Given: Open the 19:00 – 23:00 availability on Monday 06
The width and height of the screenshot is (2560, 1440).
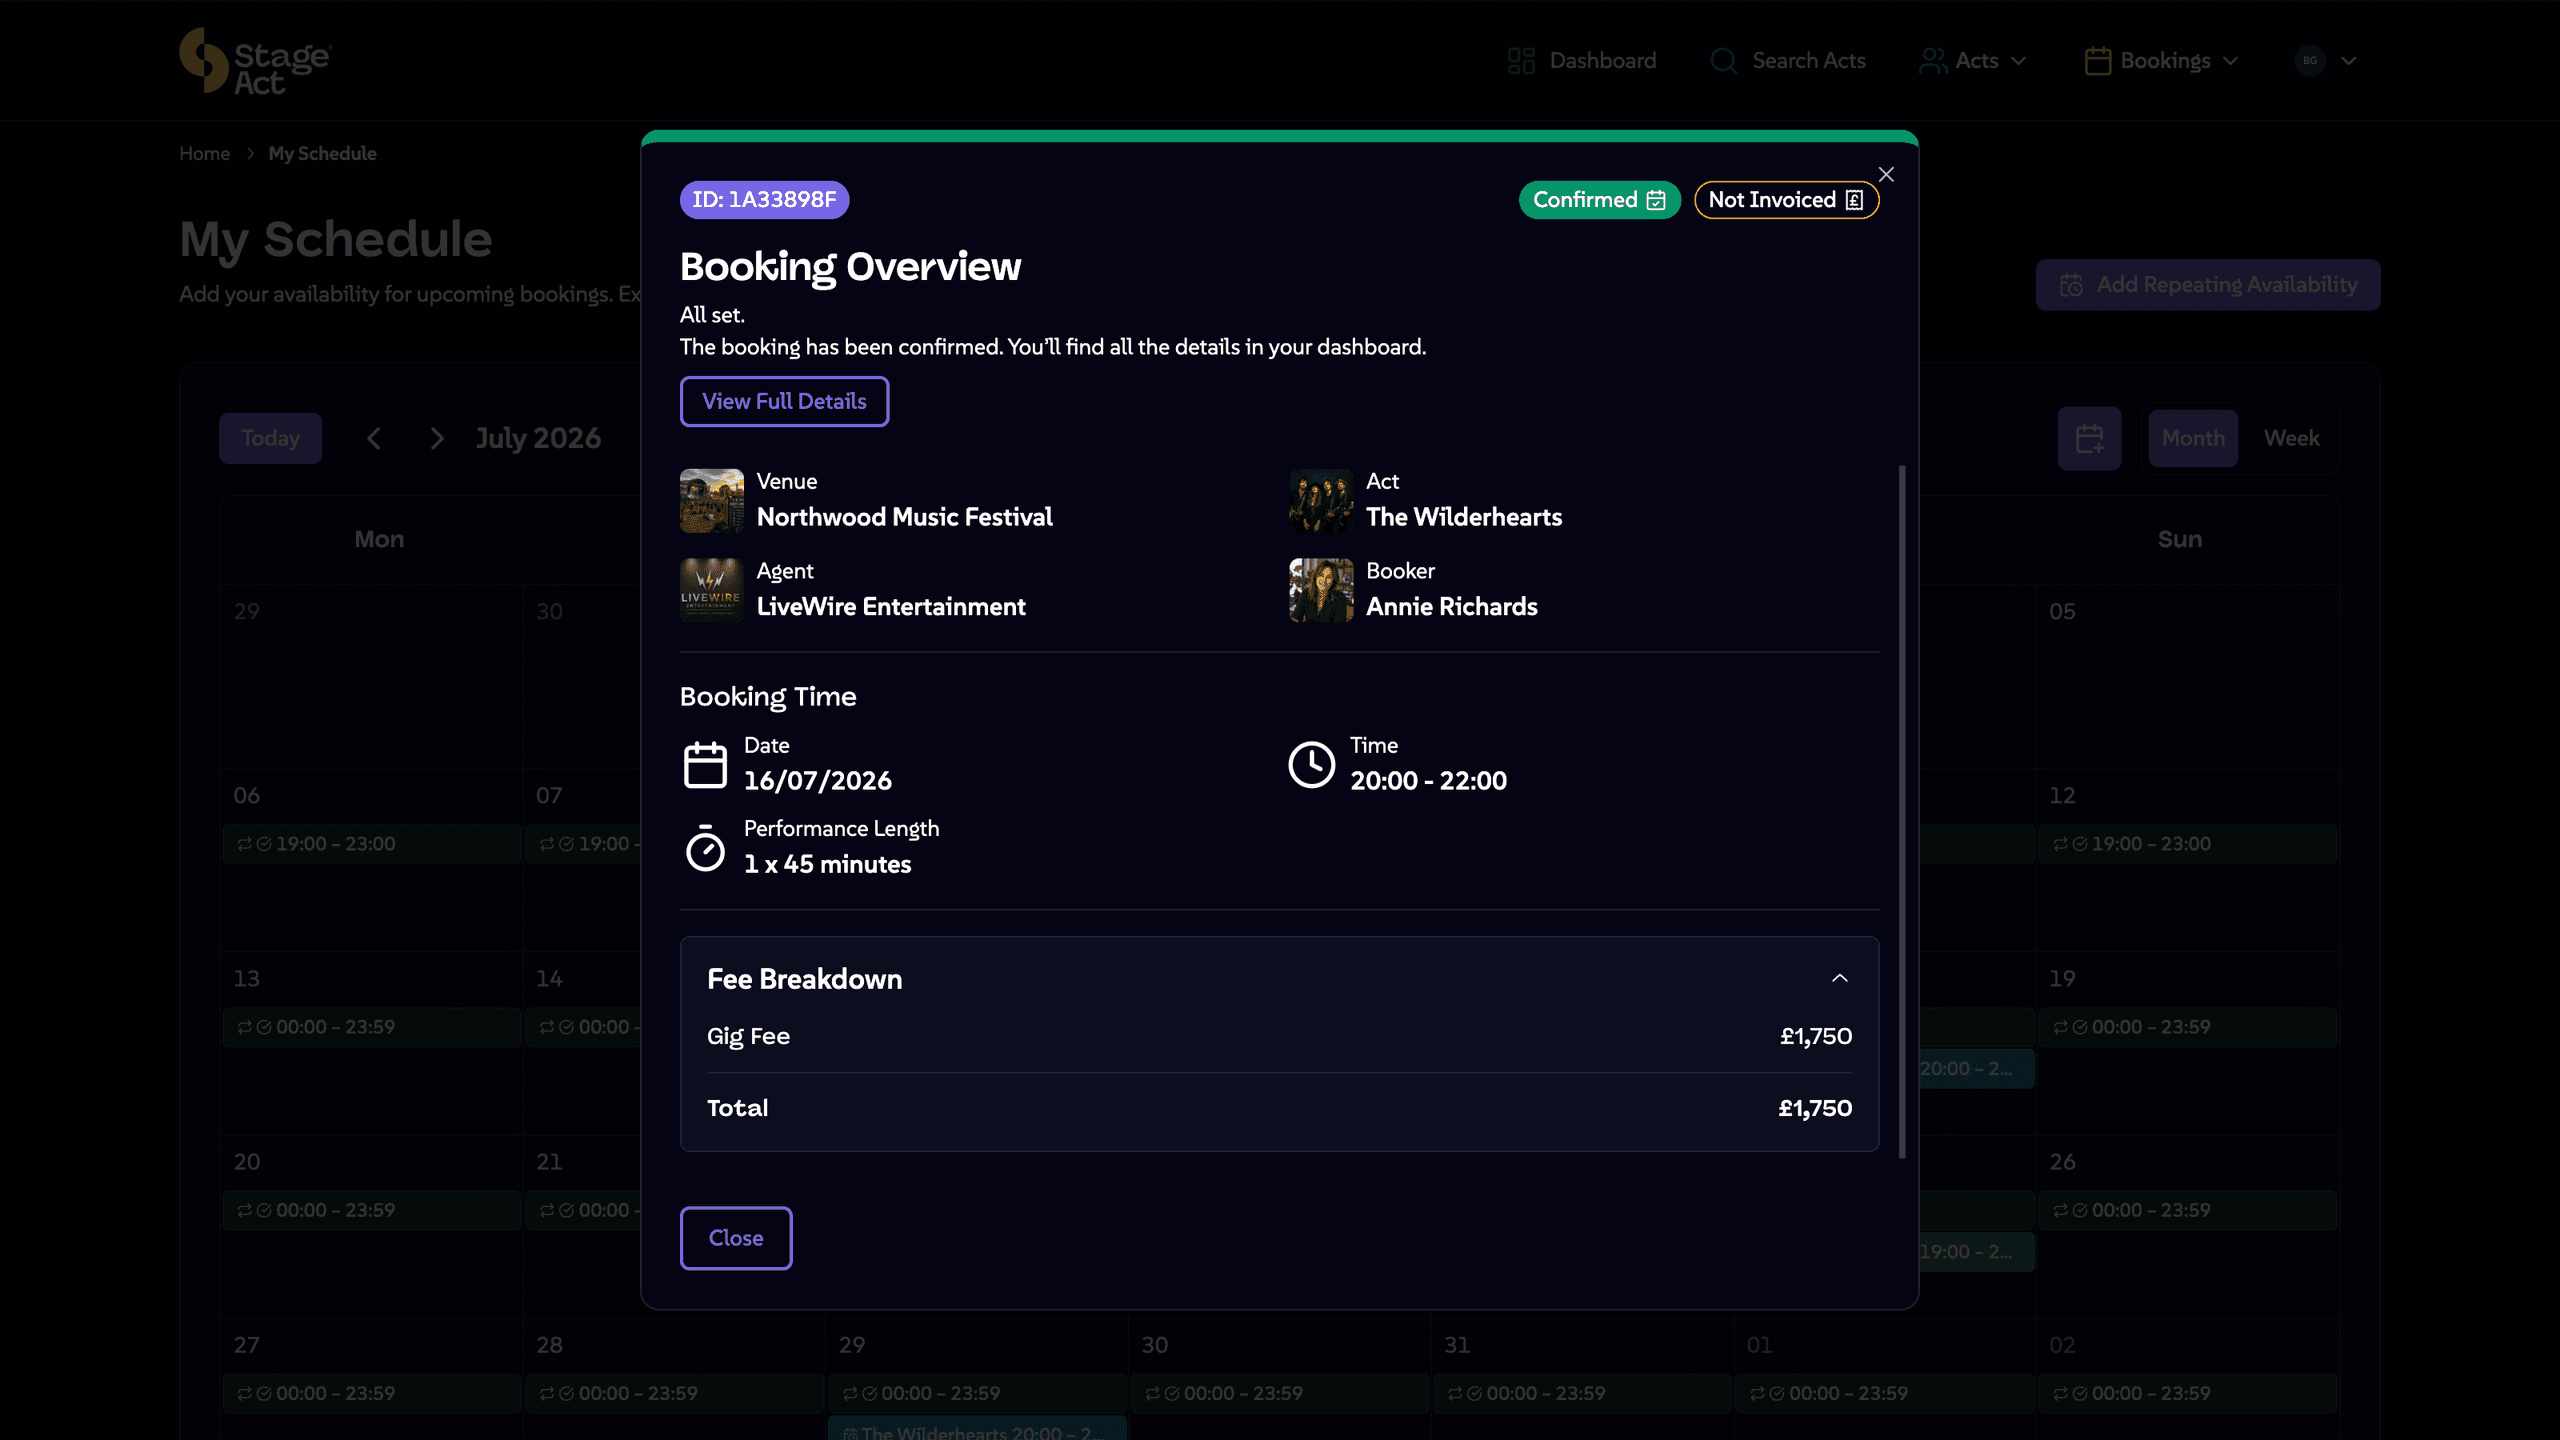Looking at the screenshot, I should (371, 844).
